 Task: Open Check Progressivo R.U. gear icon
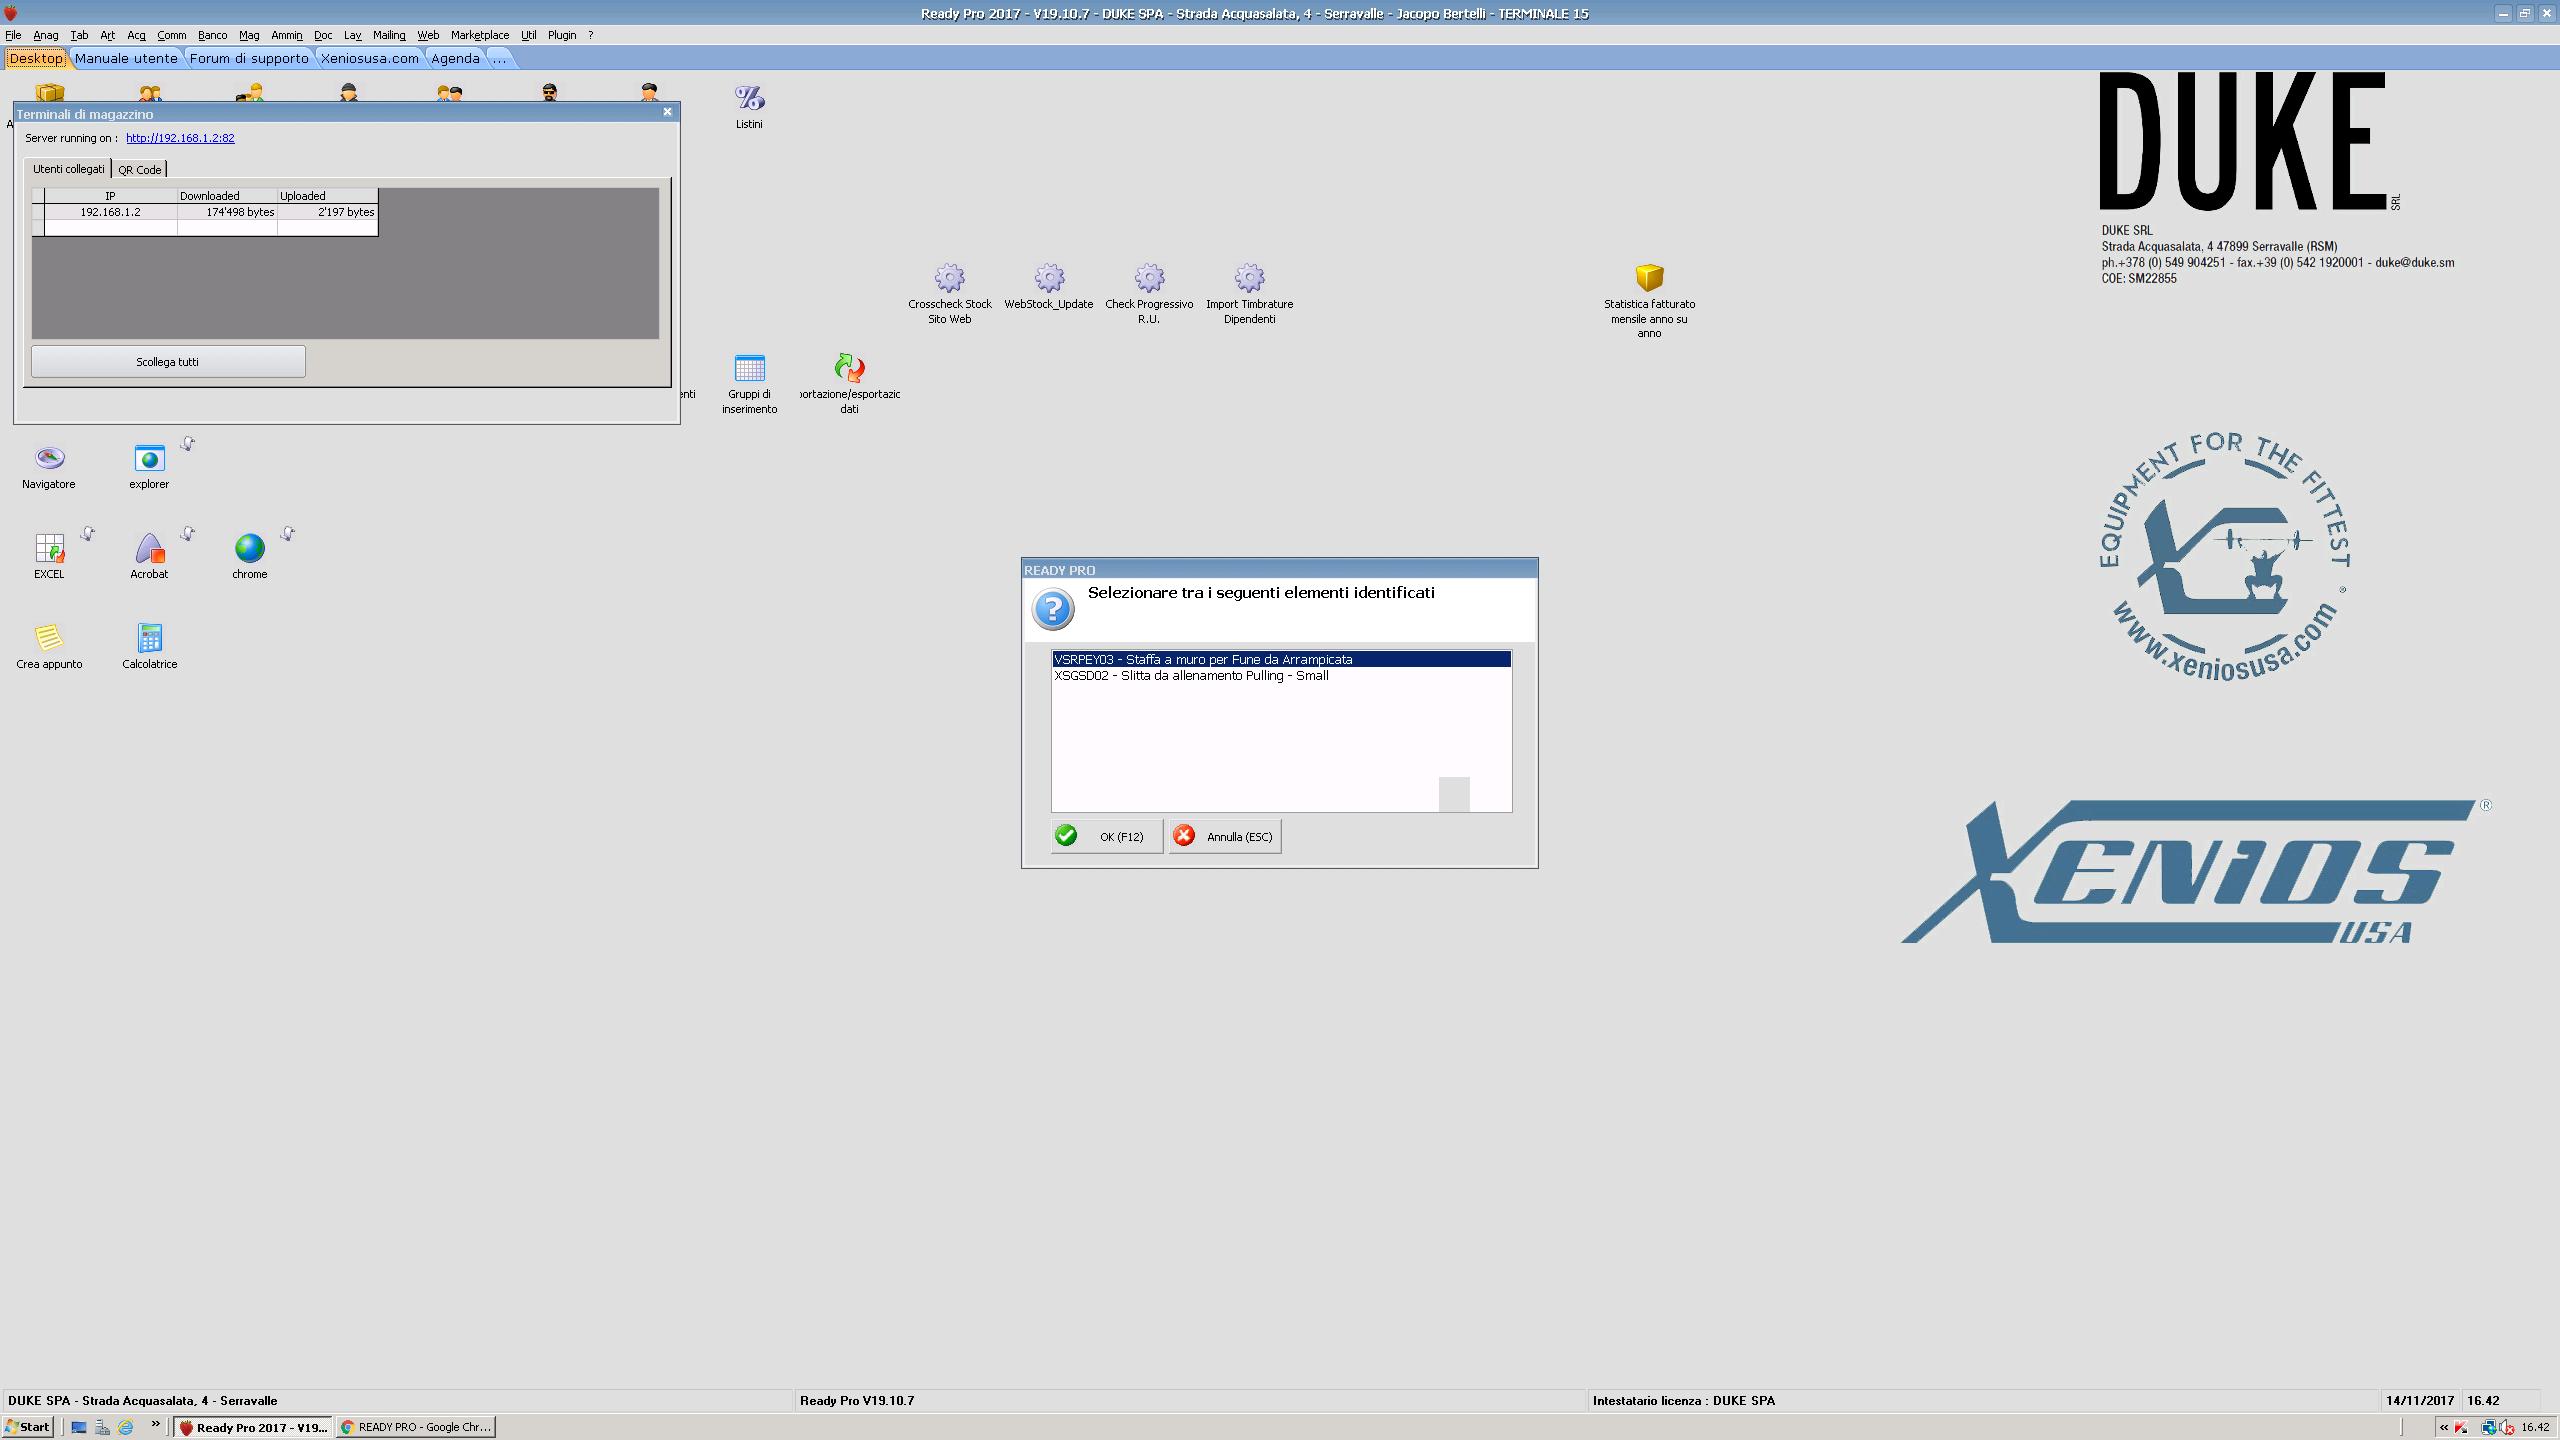(x=1149, y=278)
